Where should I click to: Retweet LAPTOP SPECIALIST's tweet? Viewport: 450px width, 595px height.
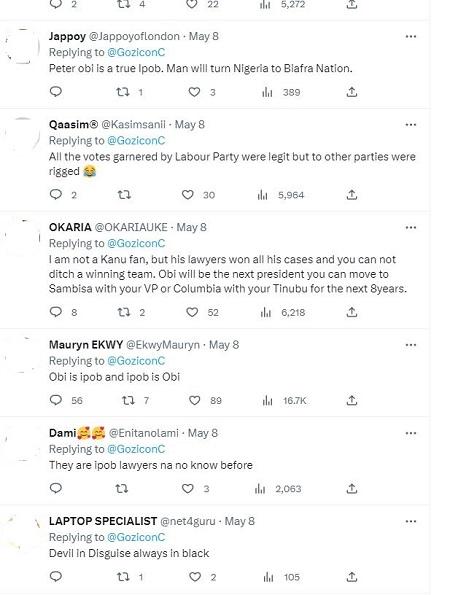tap(123, 577)
